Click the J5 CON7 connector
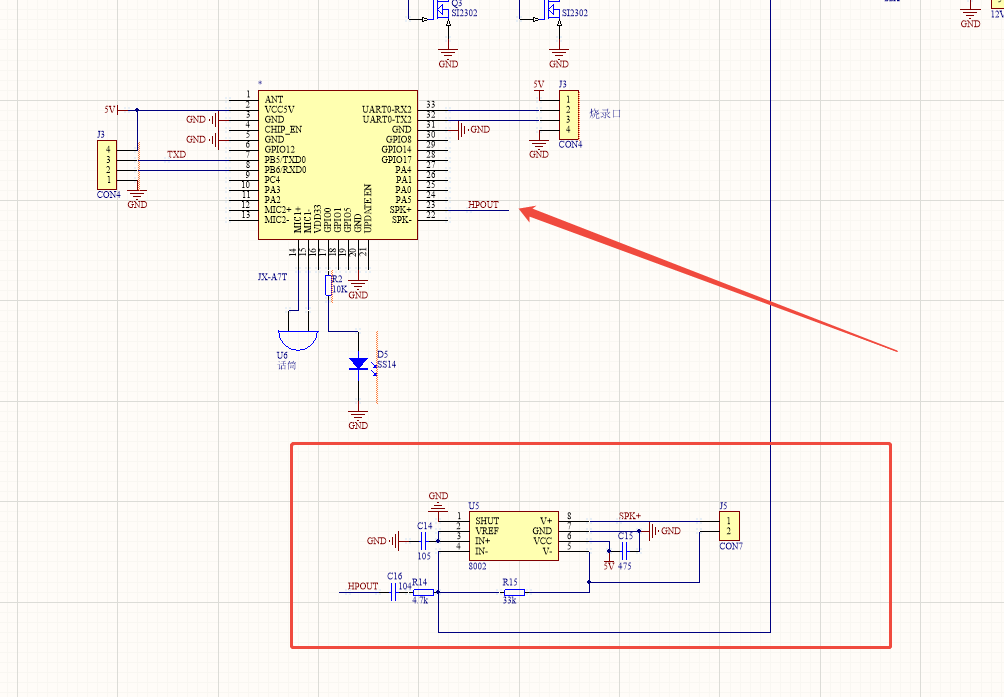Screen dimensions: 1004x697 [730, 525]
